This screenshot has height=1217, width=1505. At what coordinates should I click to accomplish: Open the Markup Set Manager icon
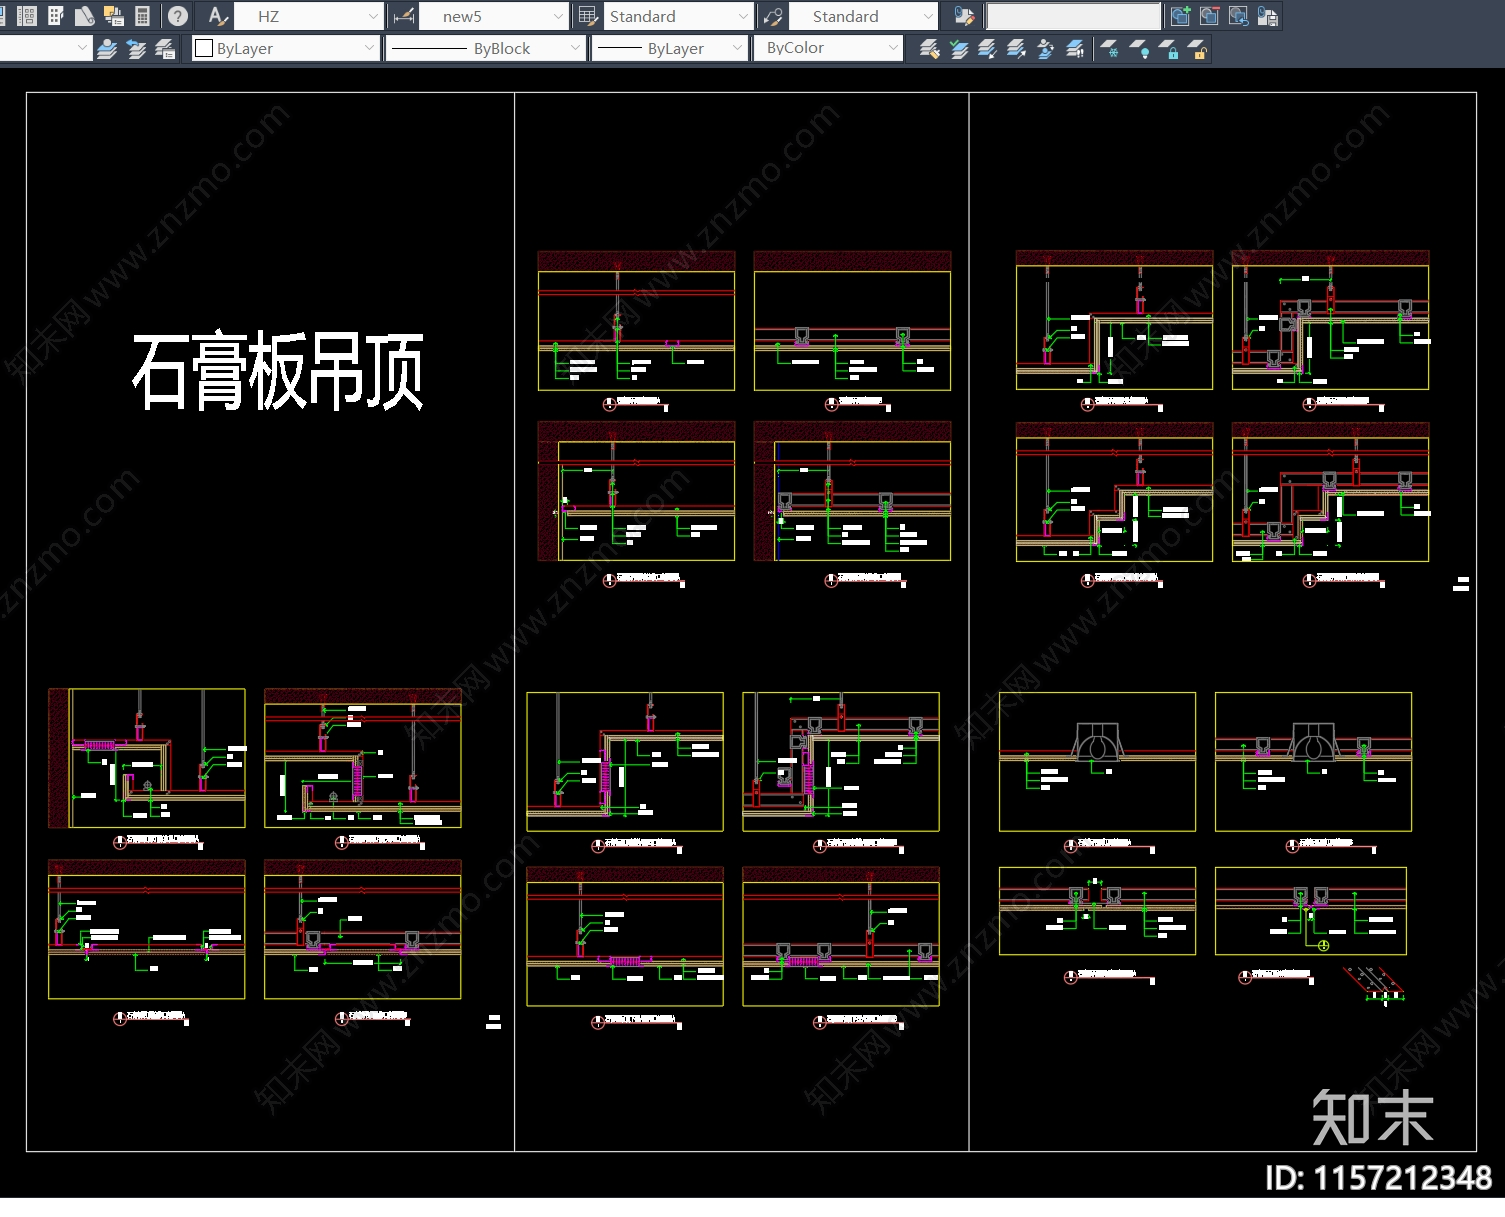tap(113, 16)
